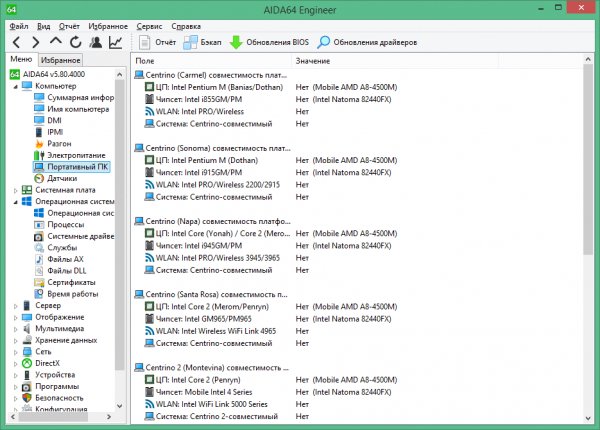Screen dimensions: 600x430
Task: Select IPMI tree item
Action: tap(49, 132)
